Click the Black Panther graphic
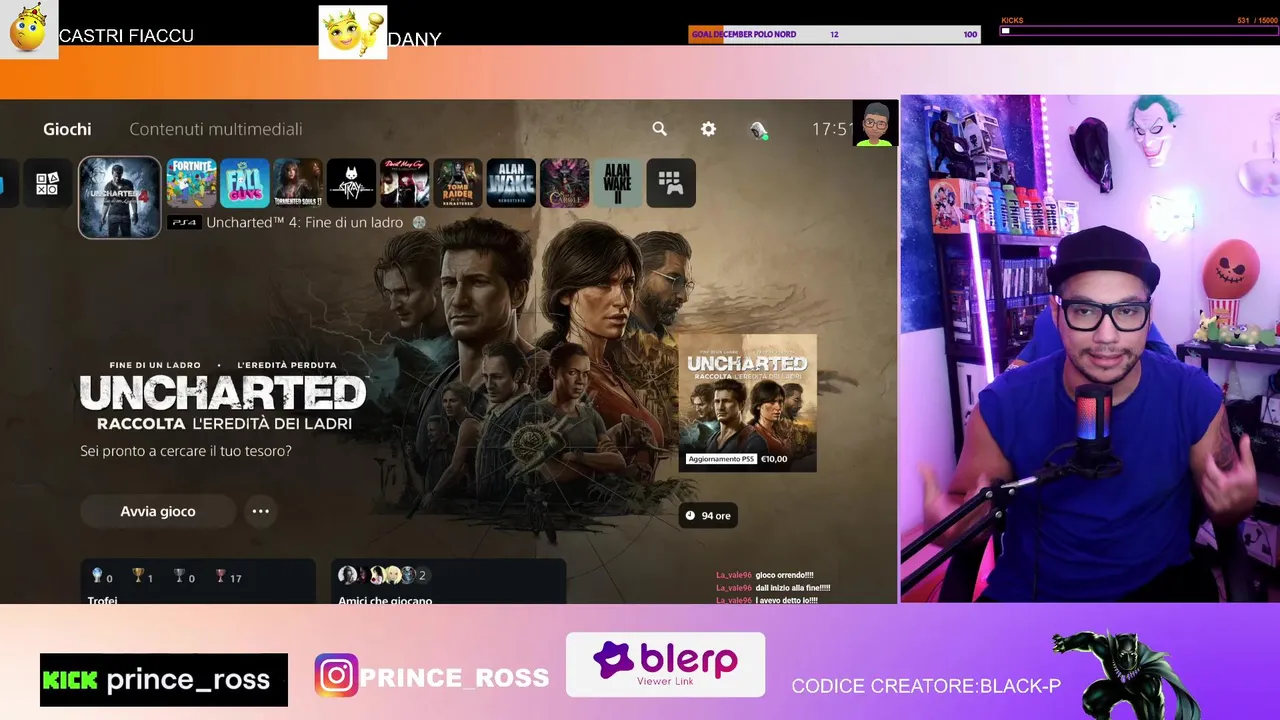The height and width of the screenshot is (720, 1280). pos(1125,675)
